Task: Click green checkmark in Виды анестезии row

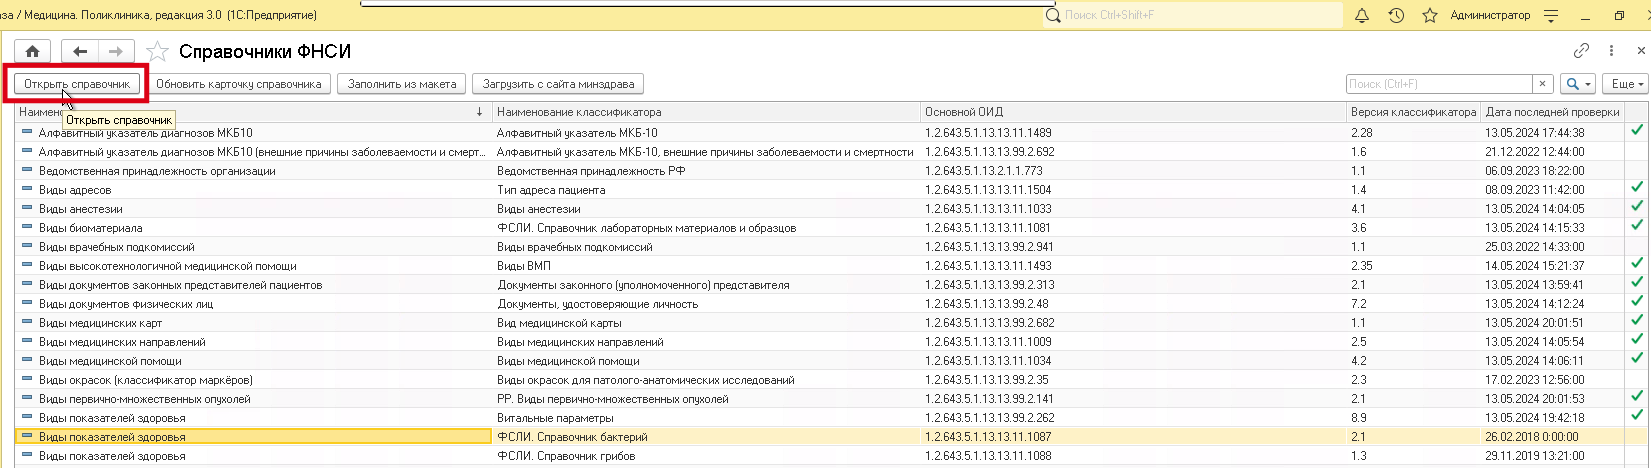Action: 1636,206
